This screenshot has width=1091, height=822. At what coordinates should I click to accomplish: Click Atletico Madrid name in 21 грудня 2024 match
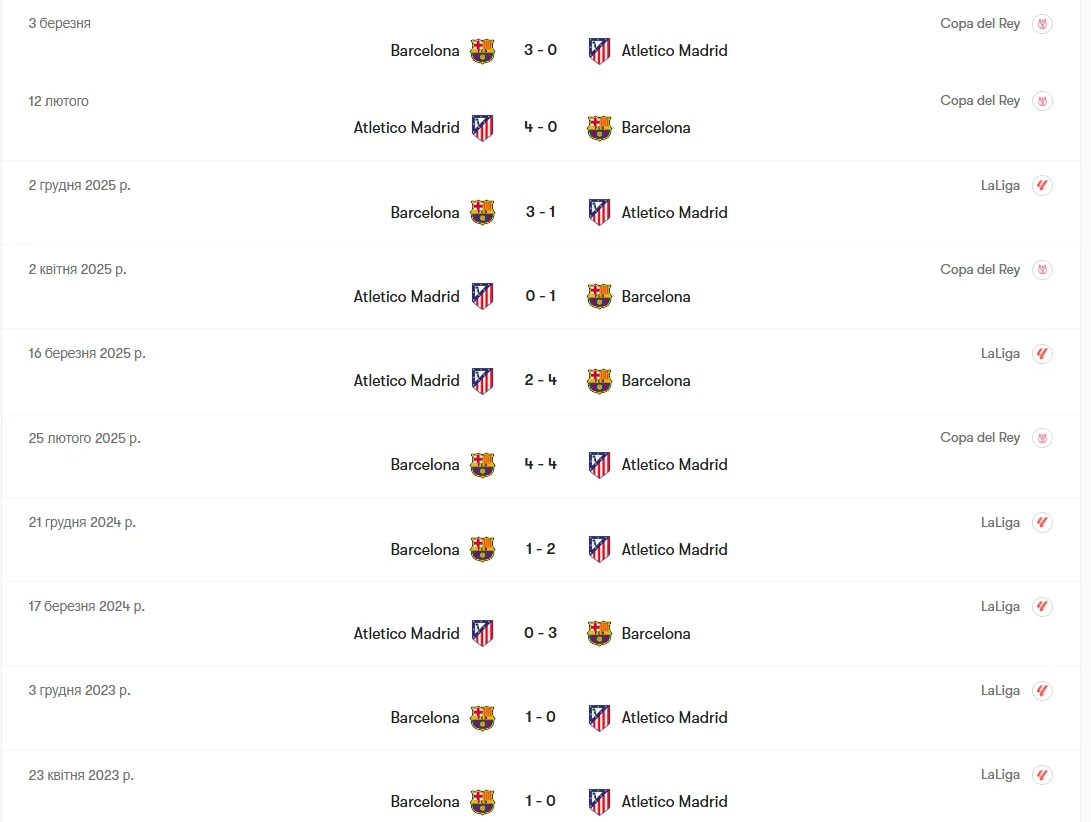[674, 550]
